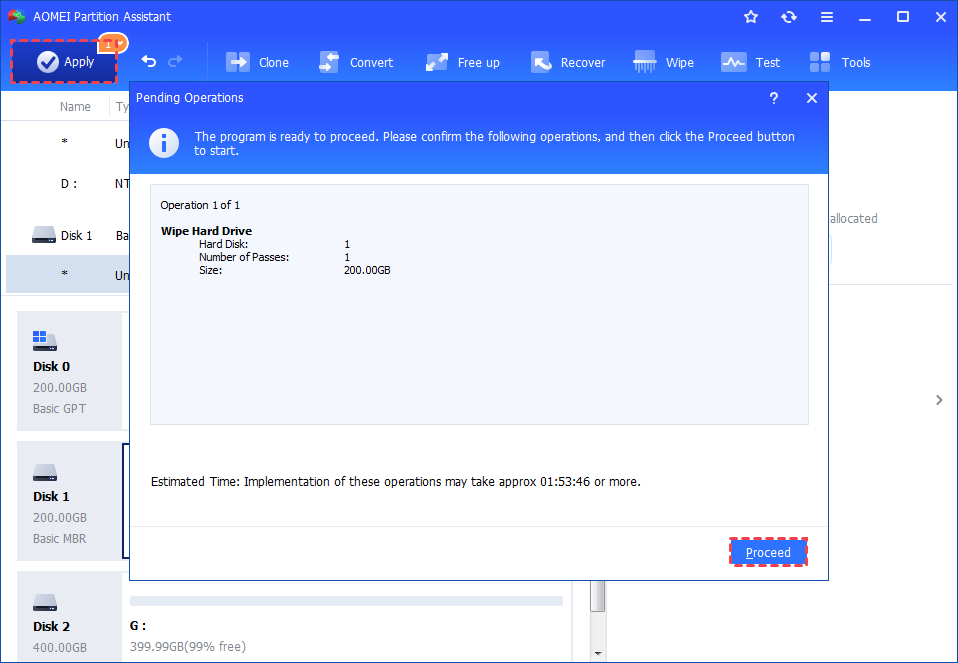958x663 pixels.
Task: Click the Operation 1 of 1 label
Action: pyautogui.click(x=200, y=205)
